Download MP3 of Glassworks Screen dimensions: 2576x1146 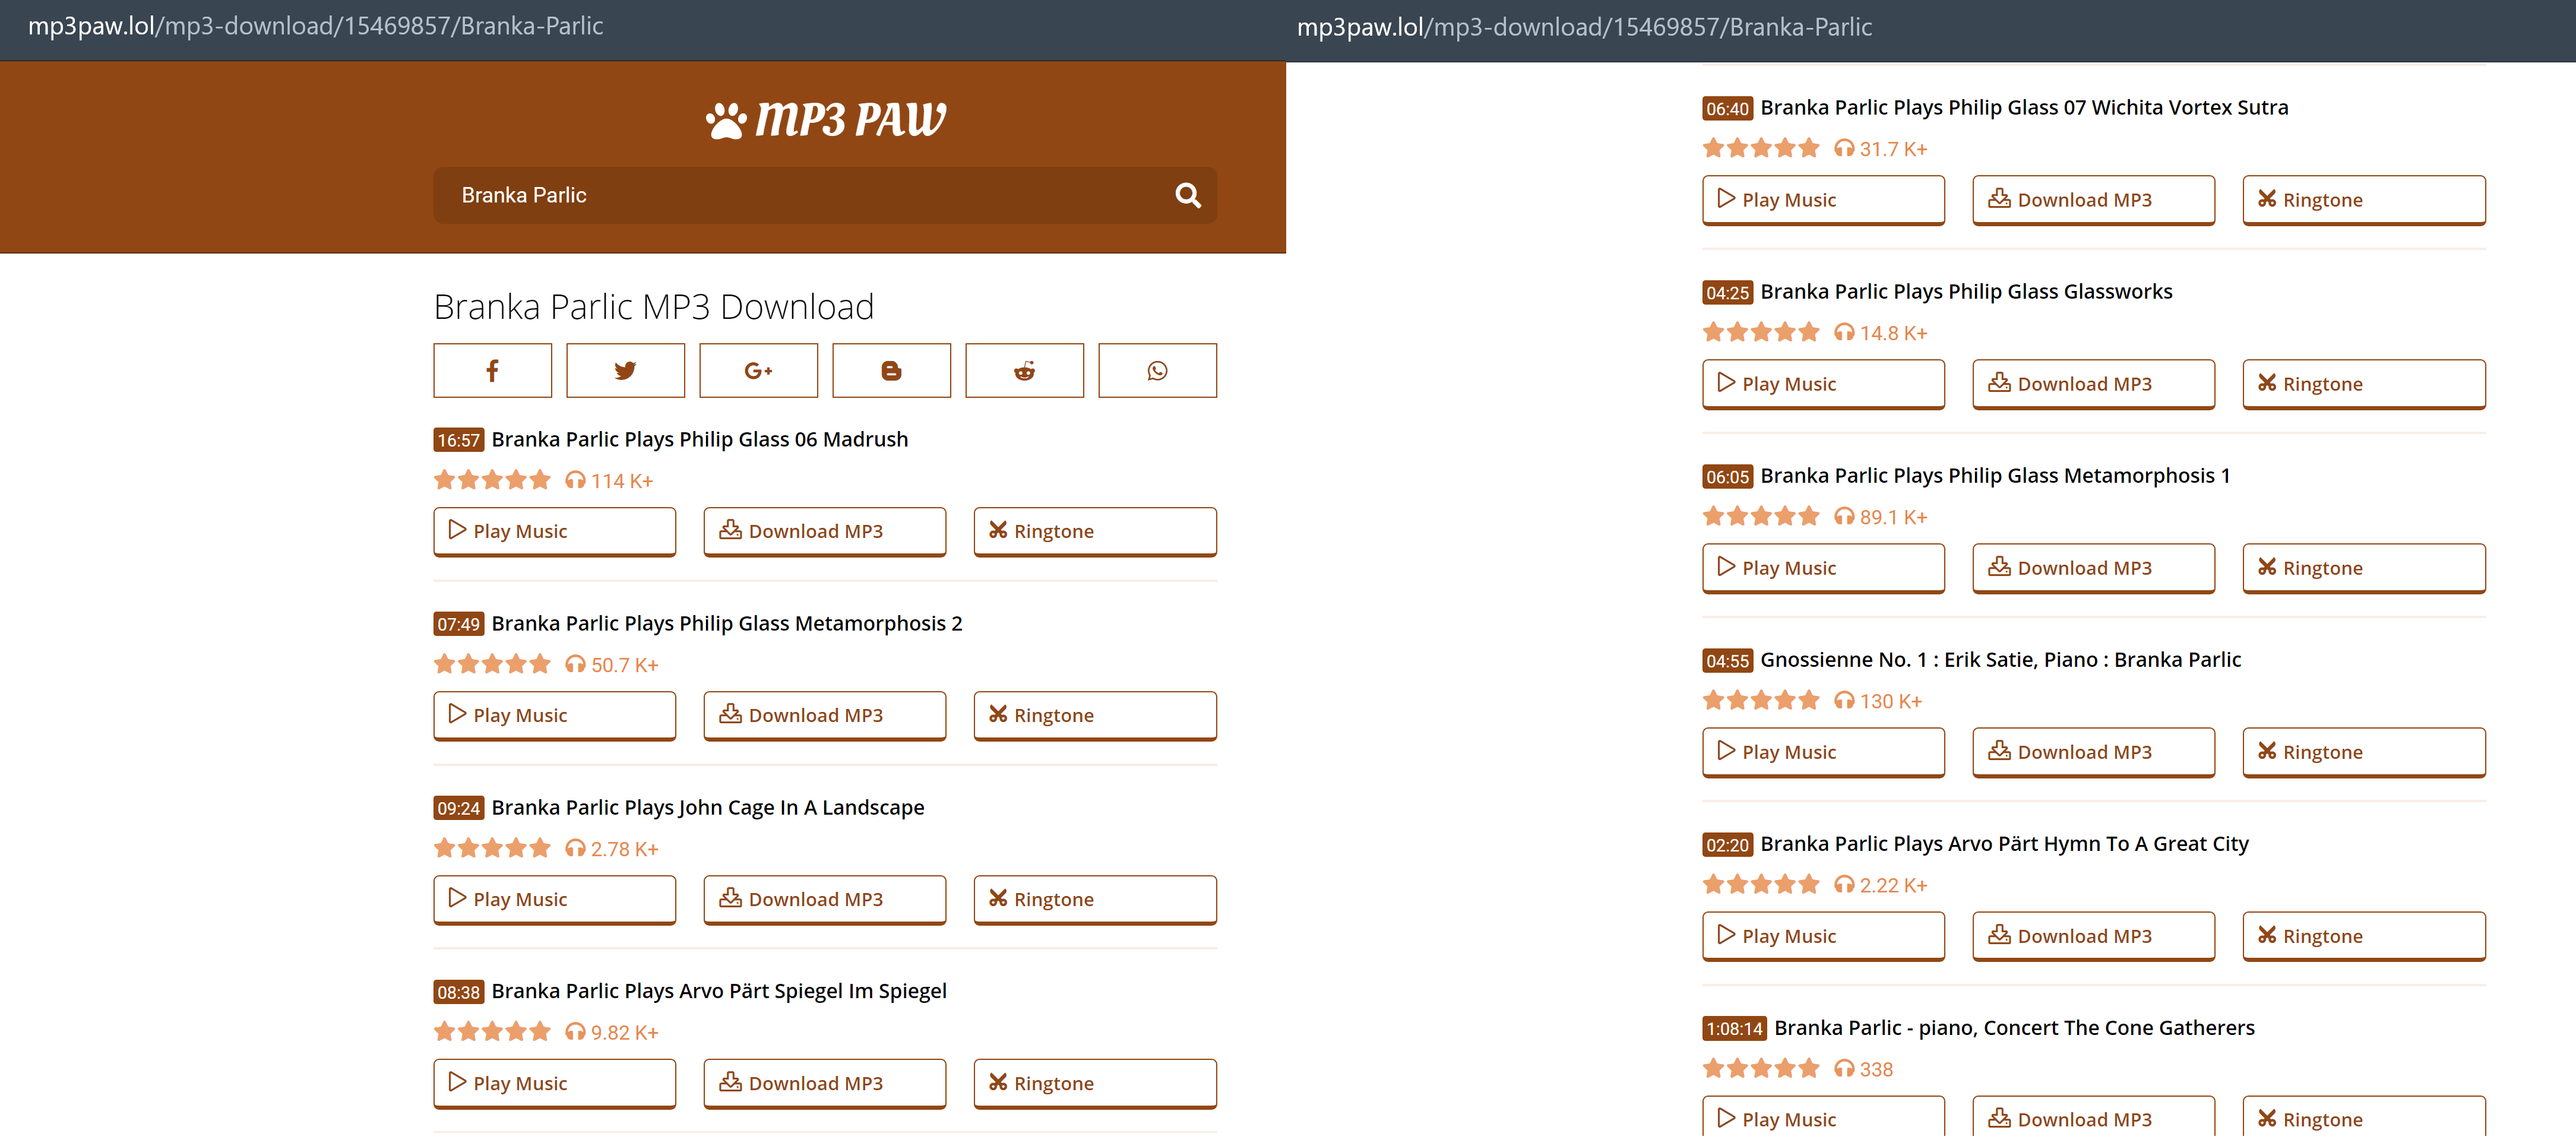pos(2093,384)
